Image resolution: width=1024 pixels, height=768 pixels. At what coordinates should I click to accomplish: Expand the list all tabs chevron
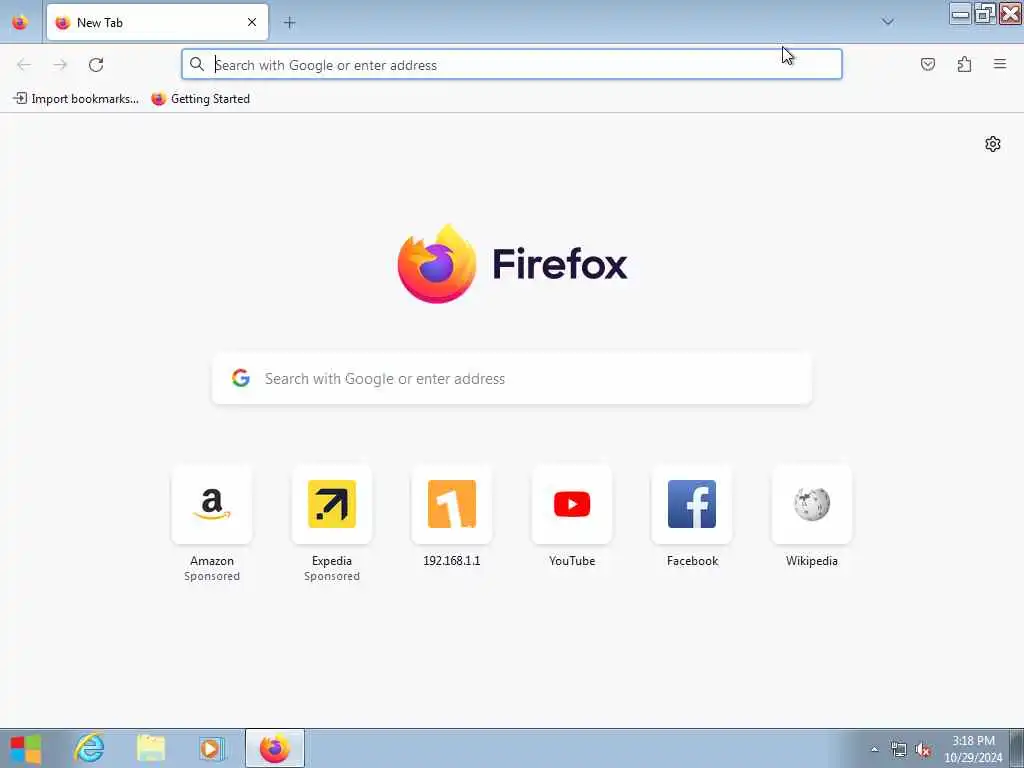888,22
